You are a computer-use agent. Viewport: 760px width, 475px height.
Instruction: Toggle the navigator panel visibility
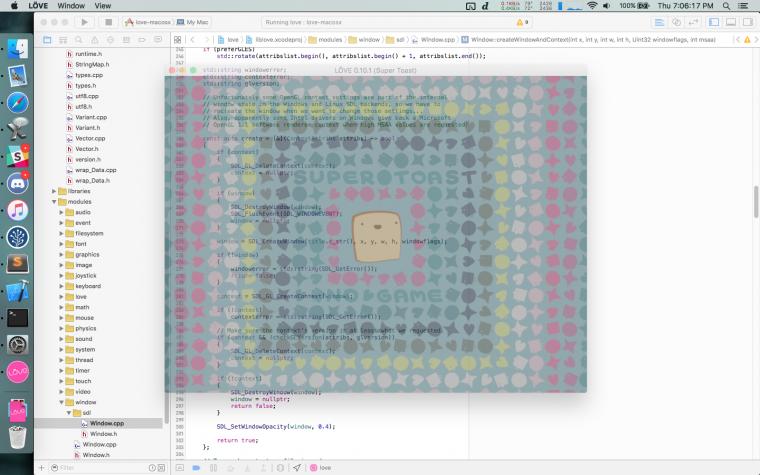pyautogui.click(x=714, y=22)
